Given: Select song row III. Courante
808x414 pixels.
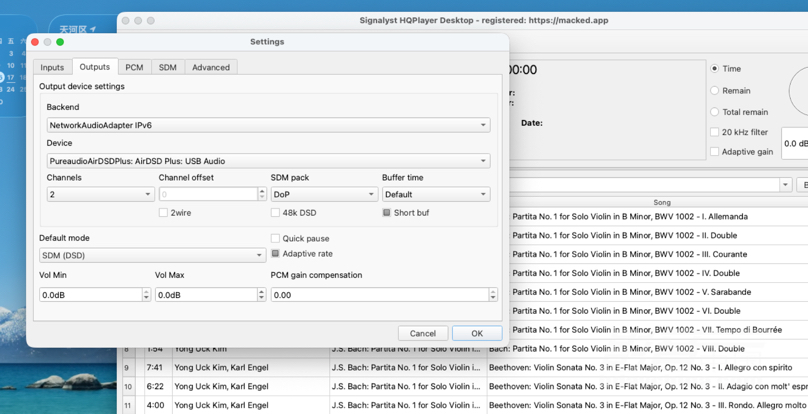Looking at the screenshot, I should pyautogui.click(x=659, y=254).
